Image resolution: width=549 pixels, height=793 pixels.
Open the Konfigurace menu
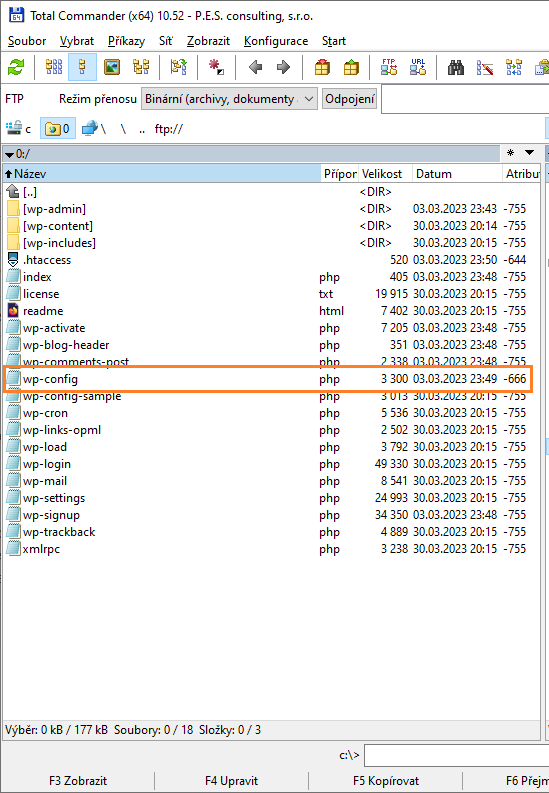click(276, 41)
